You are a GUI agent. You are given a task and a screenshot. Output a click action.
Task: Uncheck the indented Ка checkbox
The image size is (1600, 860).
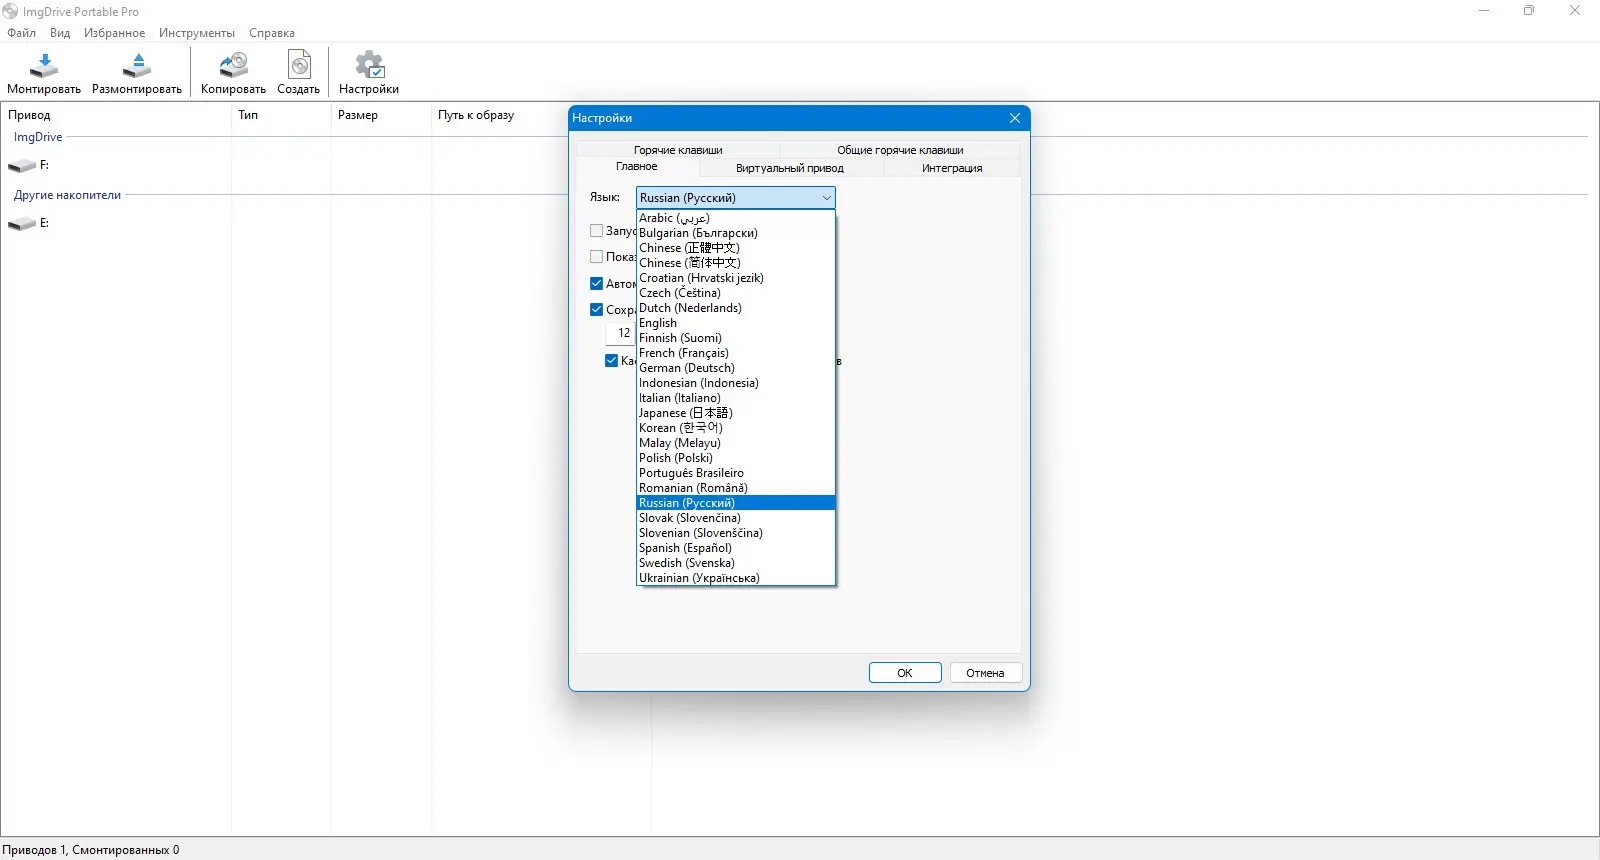click(x=612, y=361)
